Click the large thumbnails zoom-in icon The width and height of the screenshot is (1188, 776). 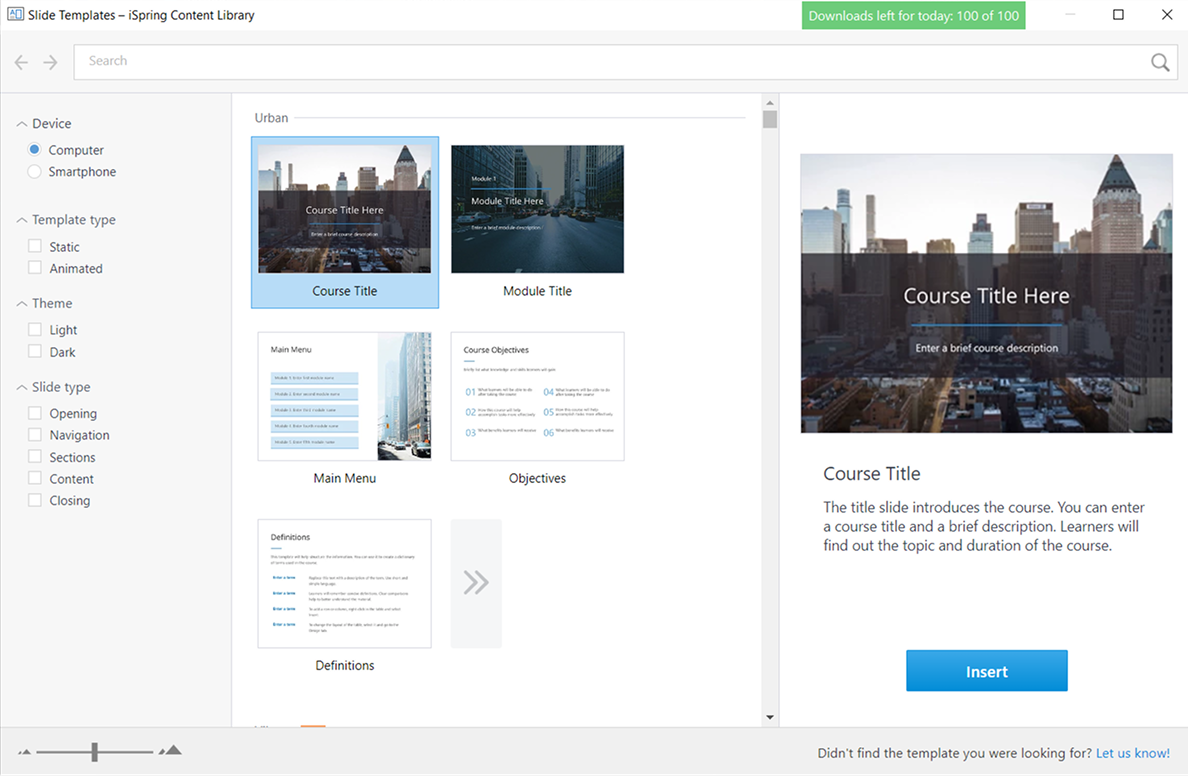pos(171,750)
